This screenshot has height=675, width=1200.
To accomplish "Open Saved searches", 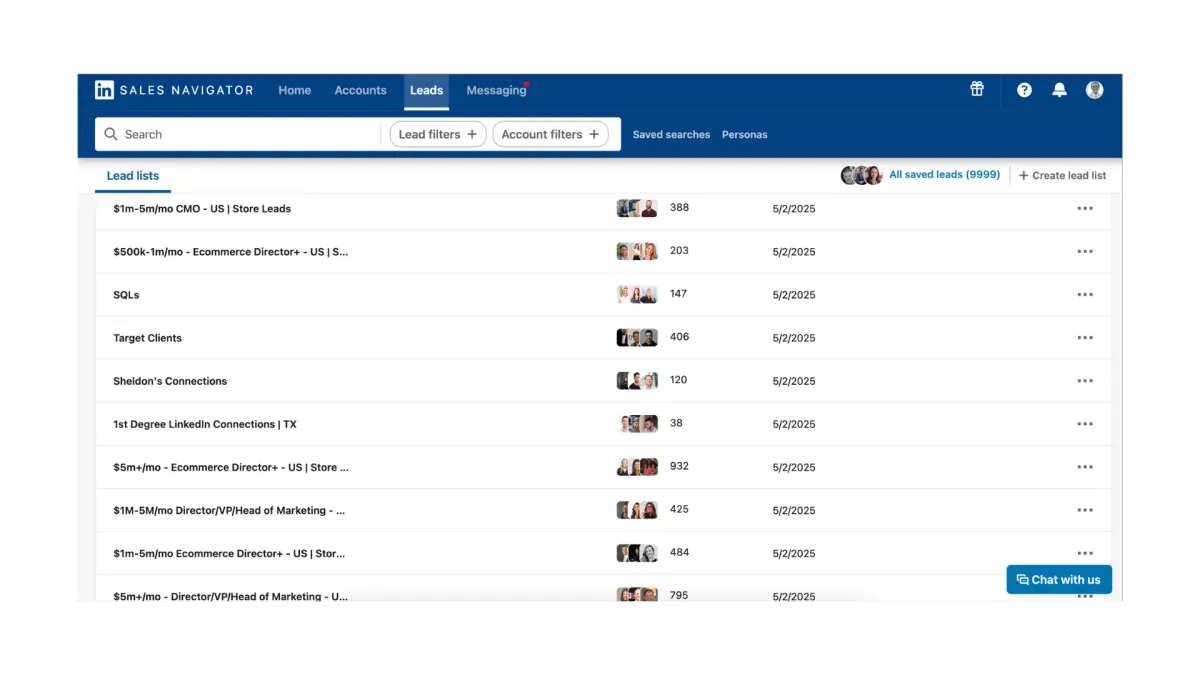I will pos(671,134).
